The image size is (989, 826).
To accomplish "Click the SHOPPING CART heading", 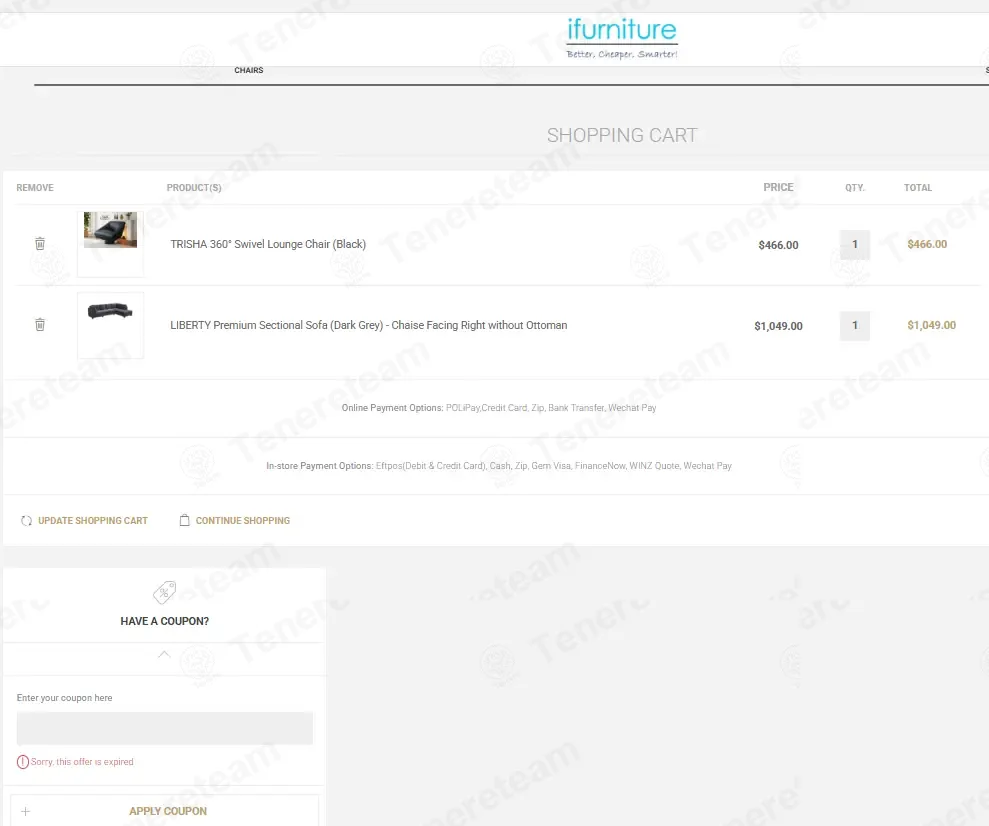I will click(x=622, y=135).
